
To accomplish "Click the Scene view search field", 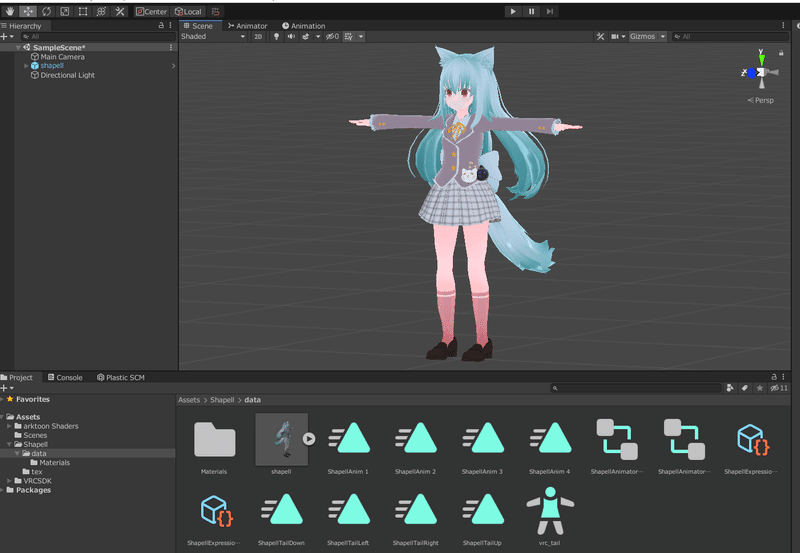I will point(730,36).
